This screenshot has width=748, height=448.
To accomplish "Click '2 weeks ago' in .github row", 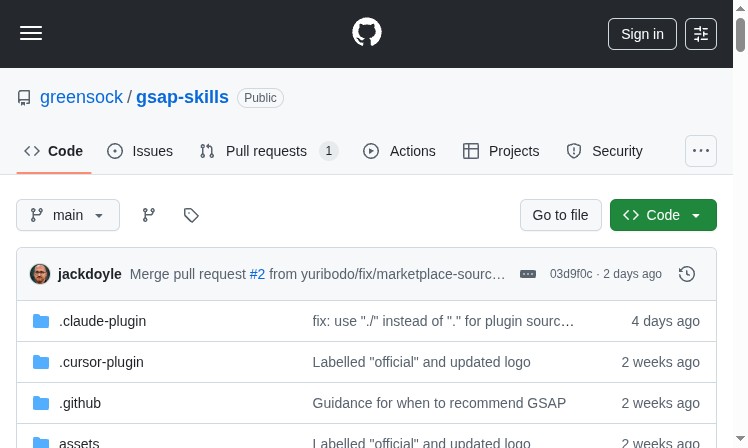I will point(660,403).
